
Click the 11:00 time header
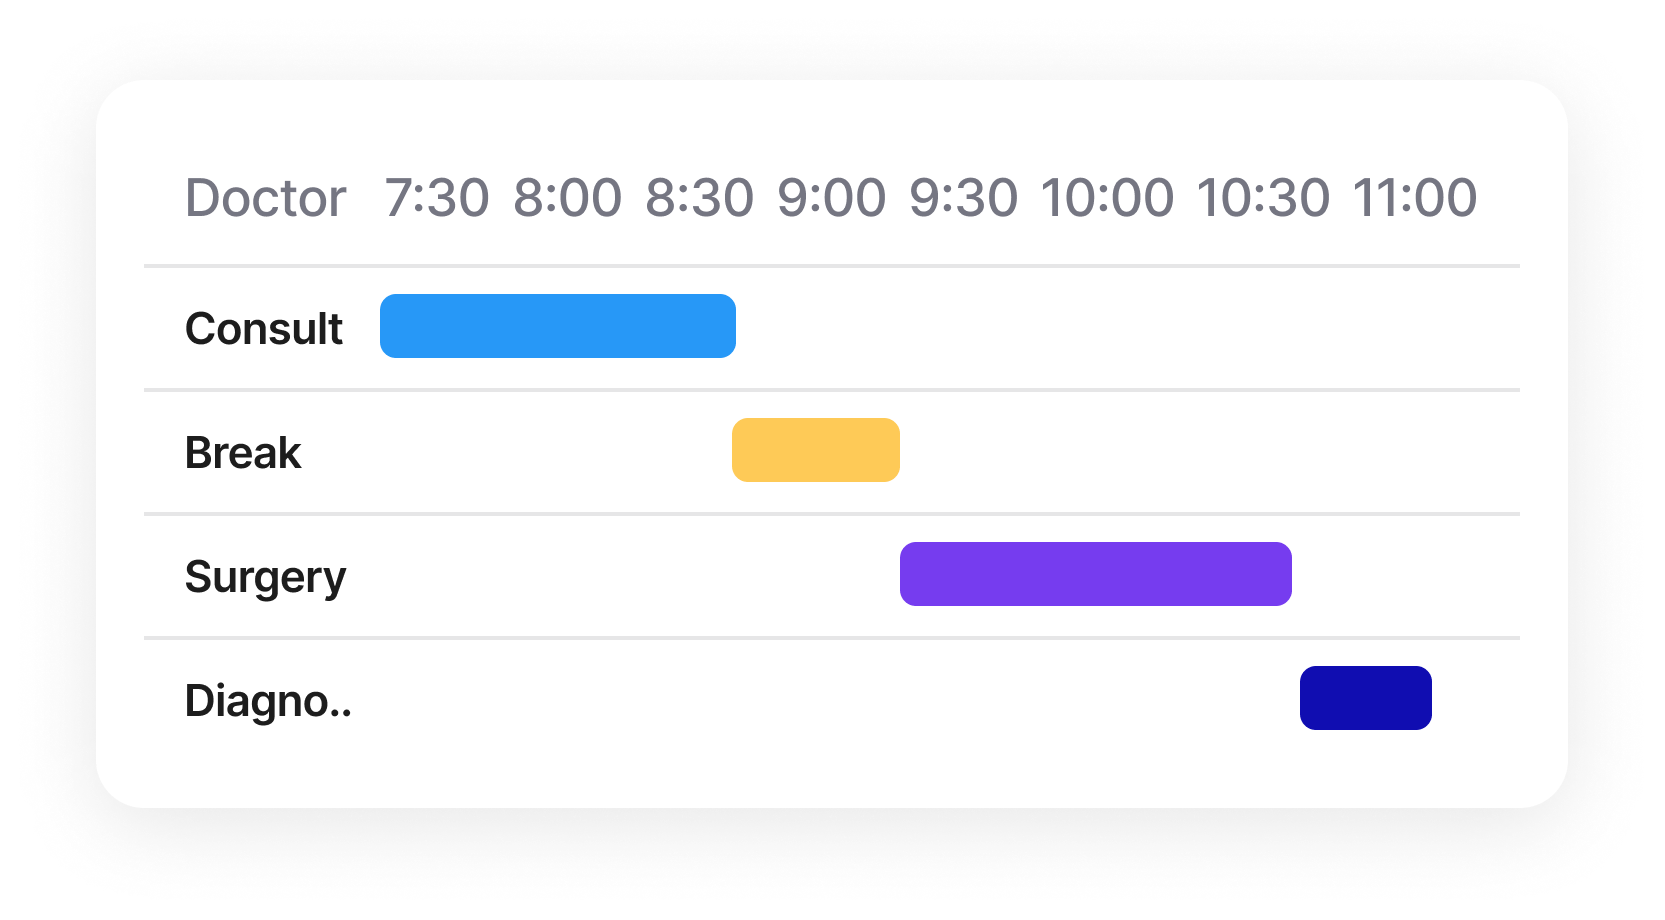[1414, 198]
